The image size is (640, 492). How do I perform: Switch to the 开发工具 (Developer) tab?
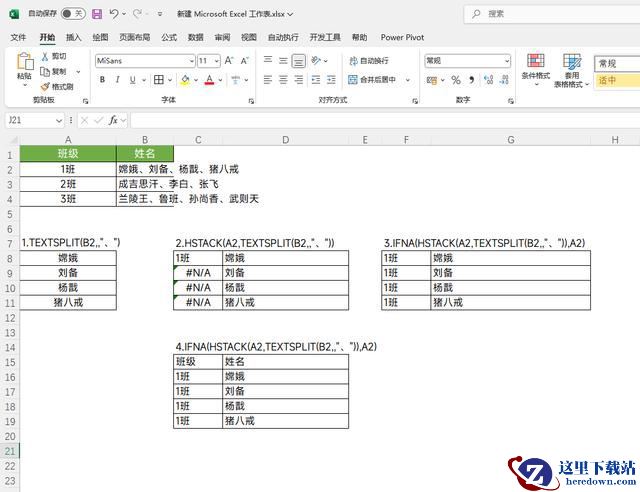(325, 38)
